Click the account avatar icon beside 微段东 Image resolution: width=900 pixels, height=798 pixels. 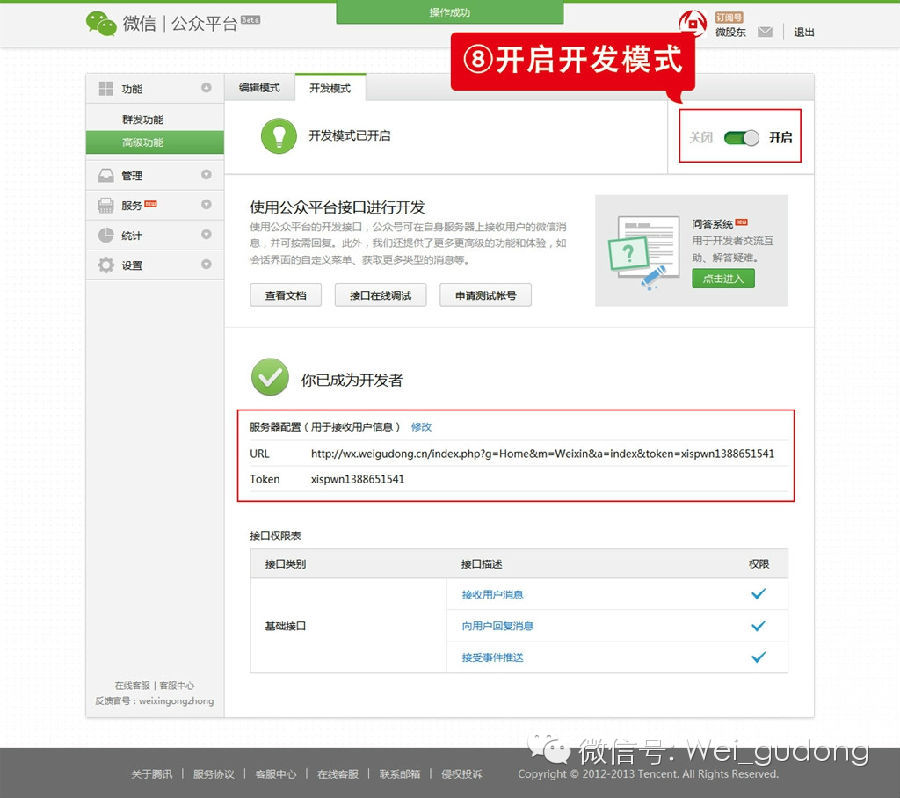tap(693, 24)
